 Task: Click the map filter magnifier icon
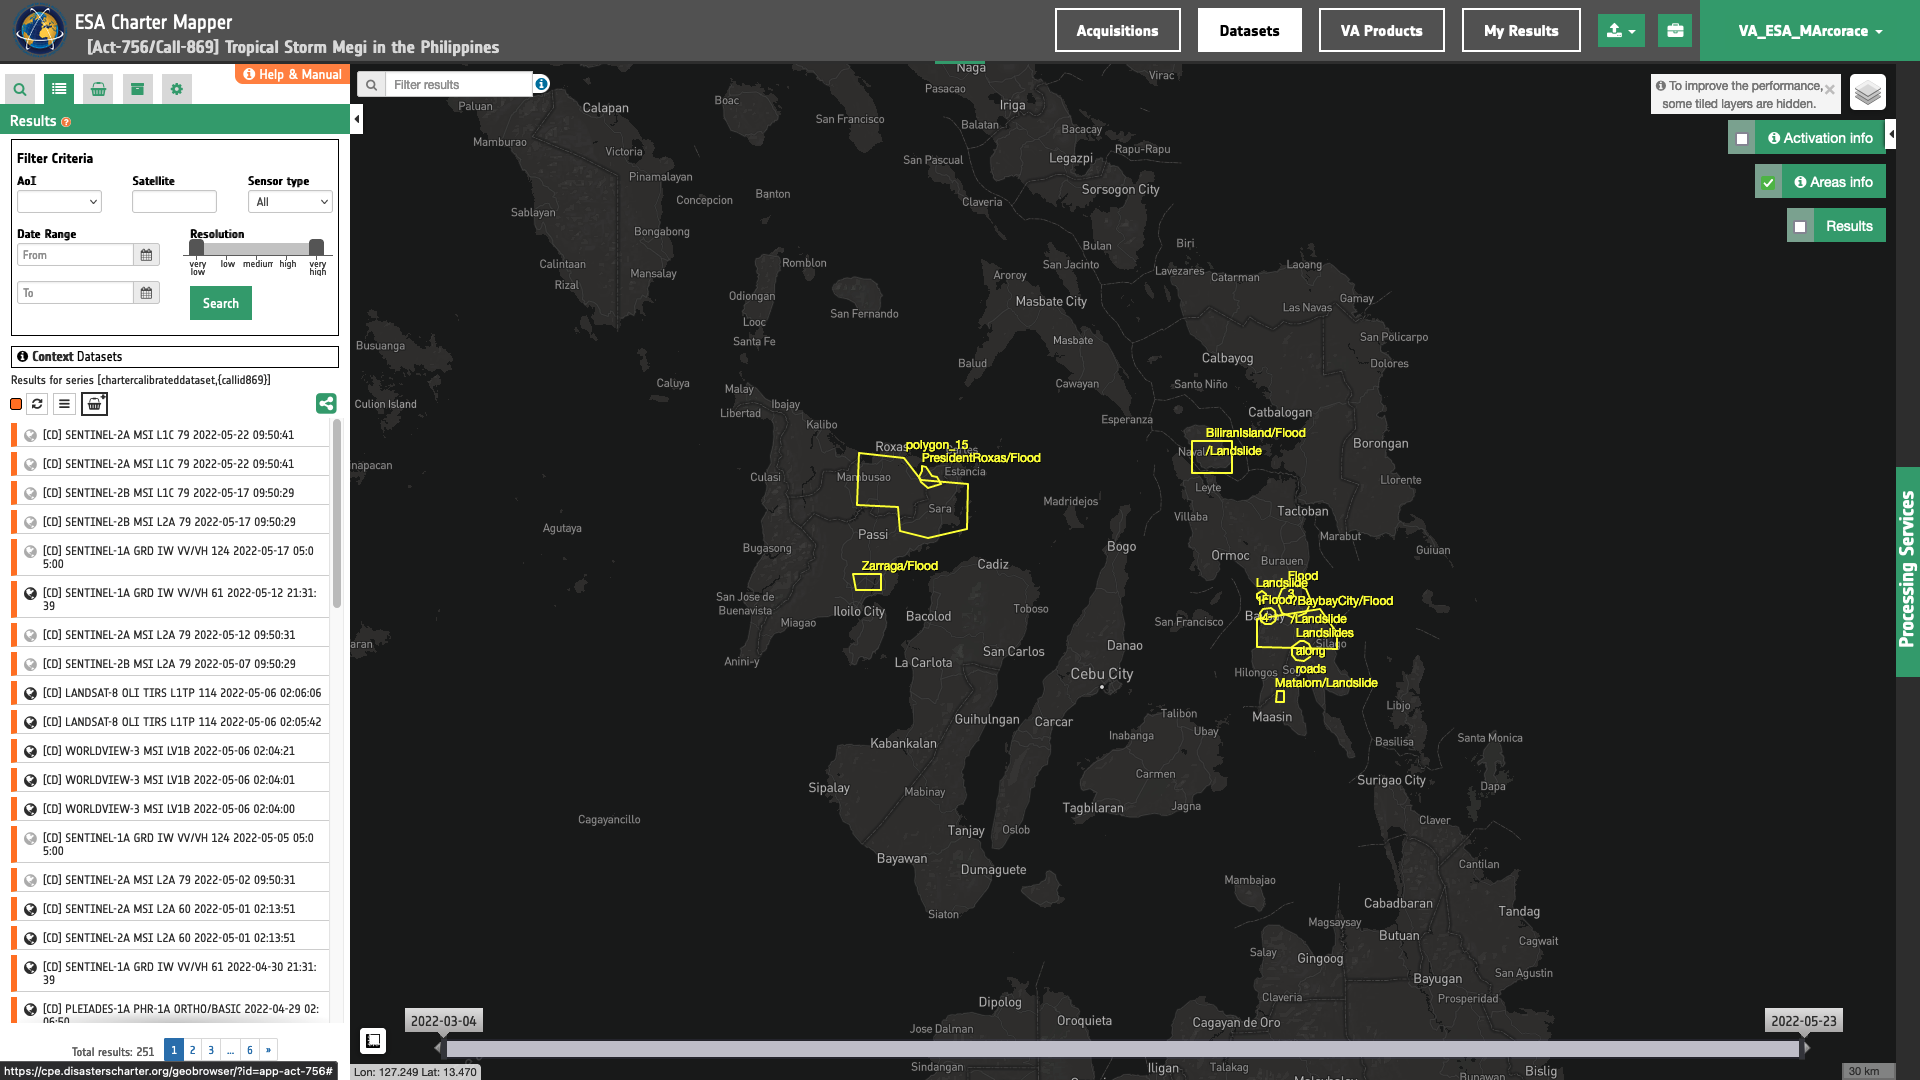[371, 85]
